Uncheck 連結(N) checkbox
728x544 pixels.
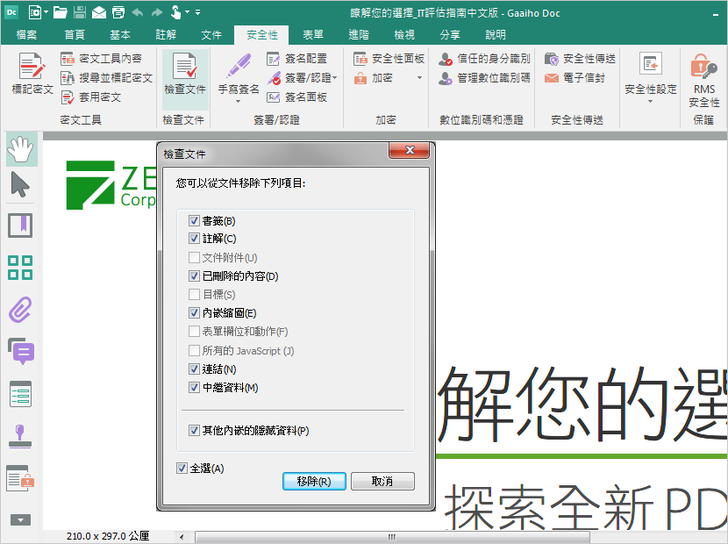click(x=194, y=369)
